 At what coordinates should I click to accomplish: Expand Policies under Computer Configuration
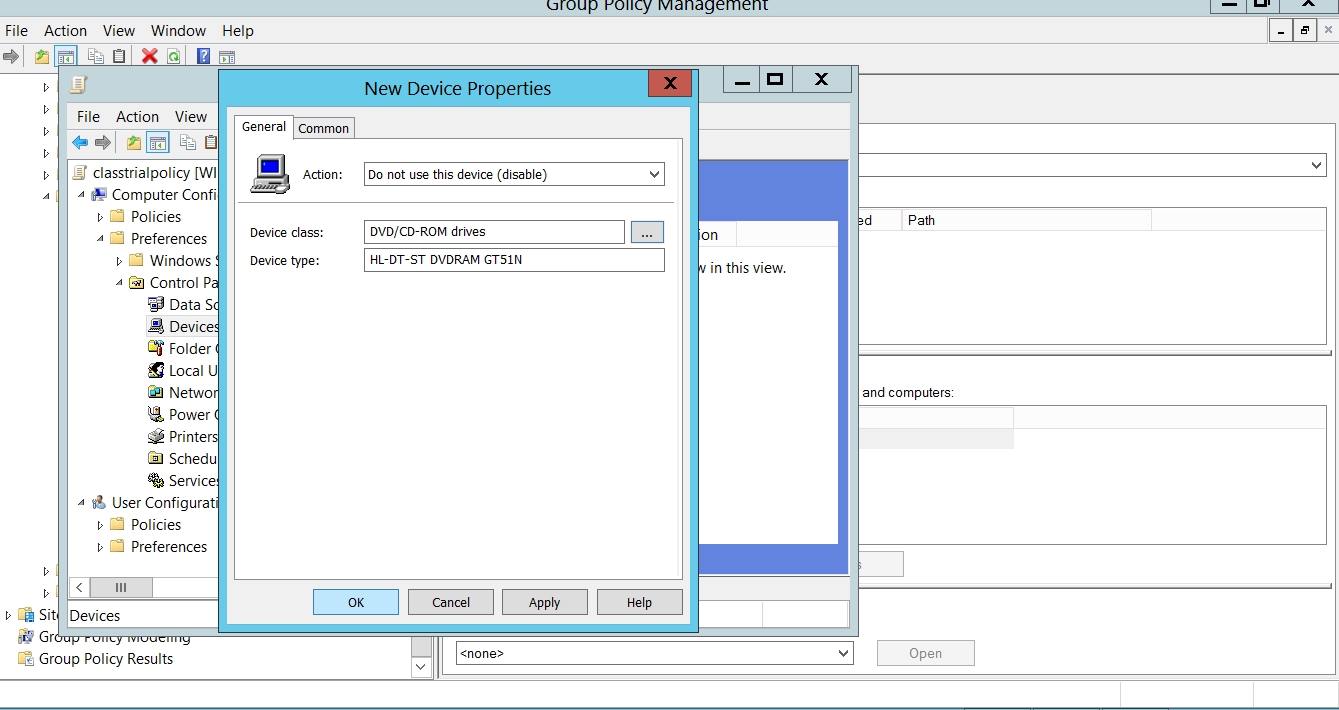[100, 217]
